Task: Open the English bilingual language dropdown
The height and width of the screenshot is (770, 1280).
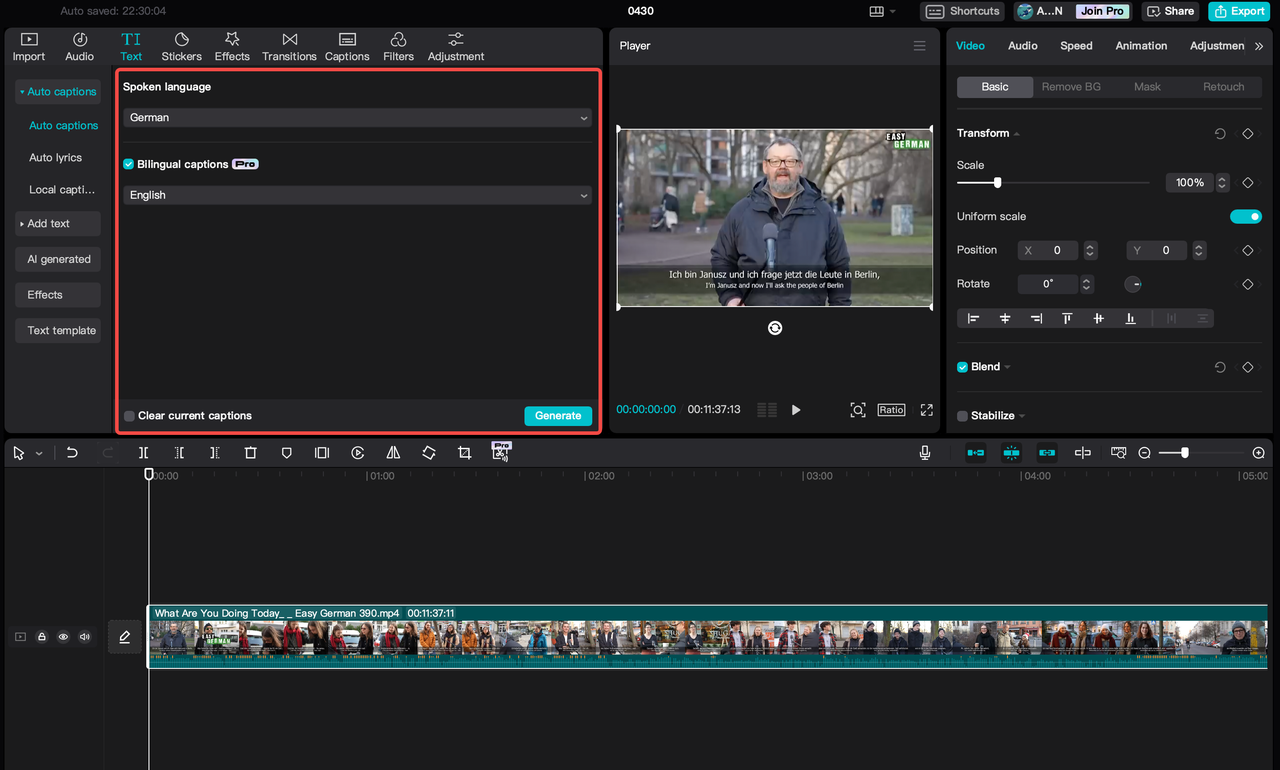Action: pos(356,194)
